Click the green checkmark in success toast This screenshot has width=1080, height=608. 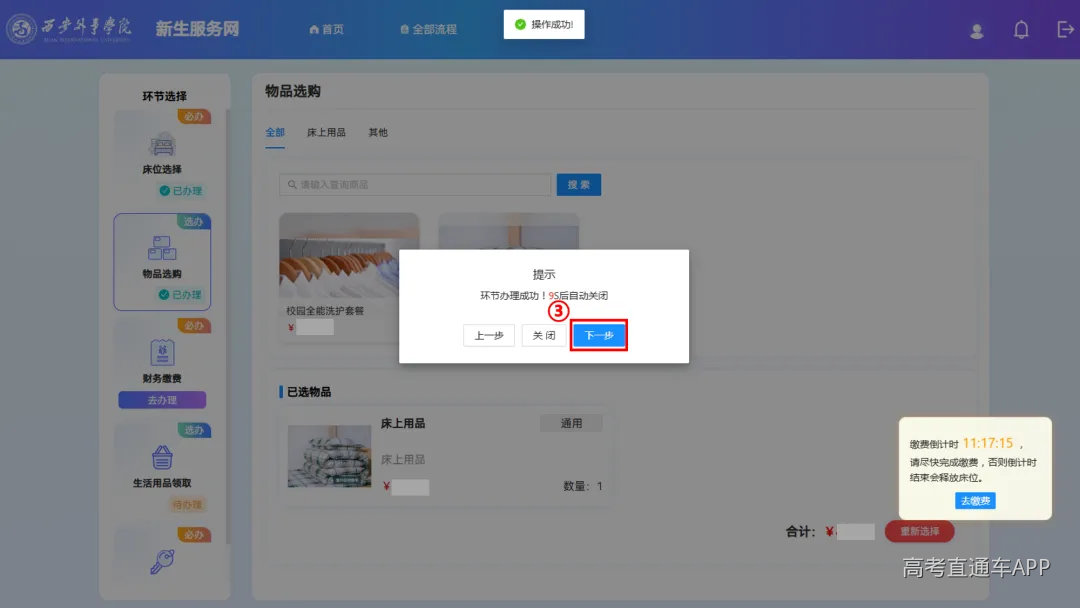click(x=521, y=24)
